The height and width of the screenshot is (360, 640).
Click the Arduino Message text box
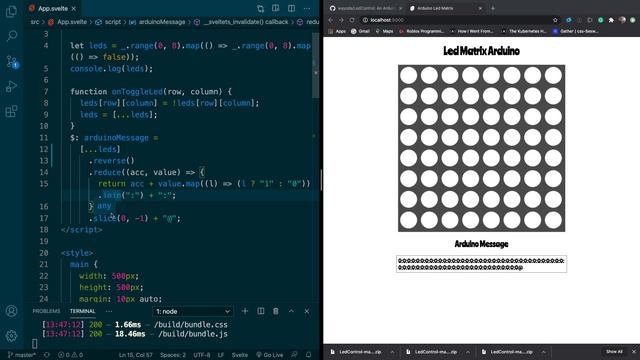point(481,264)
